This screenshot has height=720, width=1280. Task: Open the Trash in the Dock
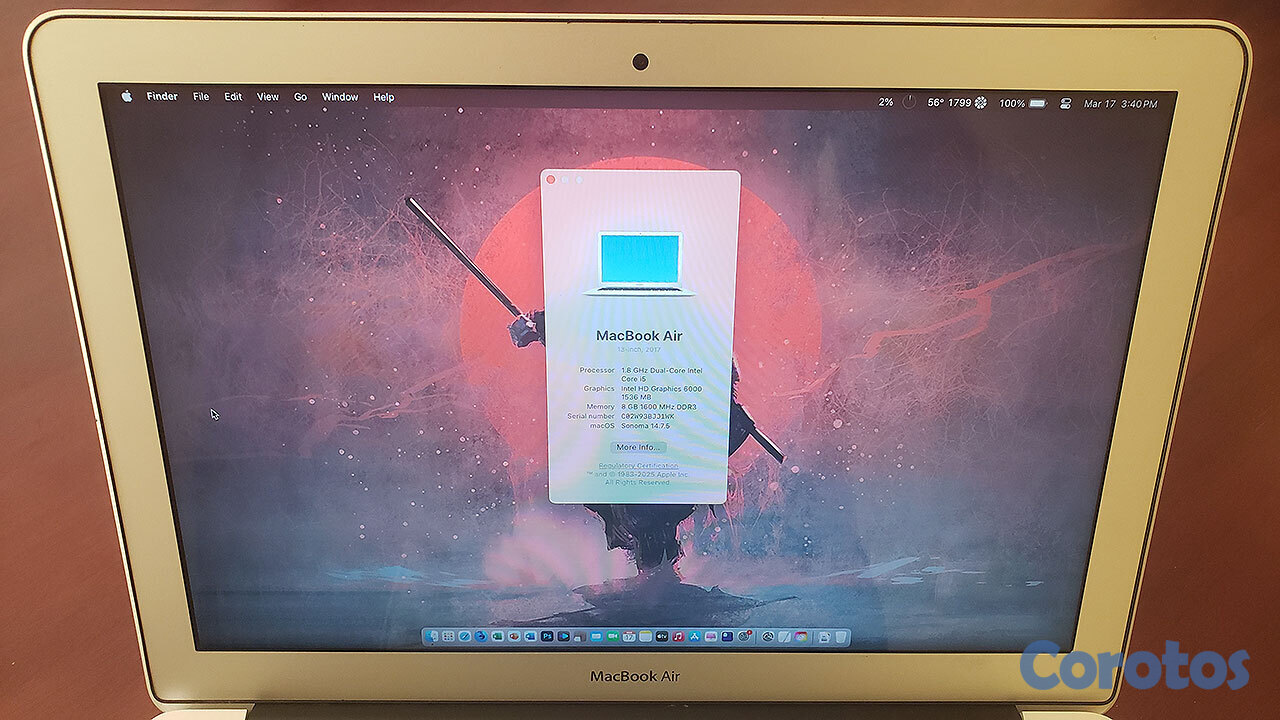(842, 637)
